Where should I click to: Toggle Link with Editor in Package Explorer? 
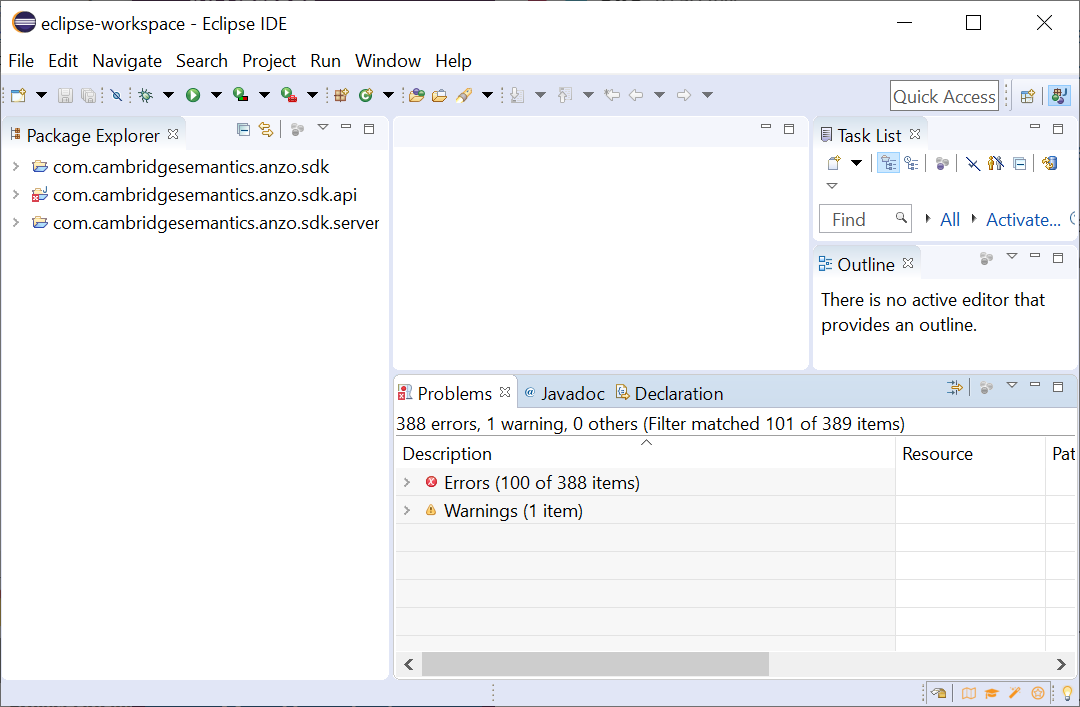coord(266,129)
